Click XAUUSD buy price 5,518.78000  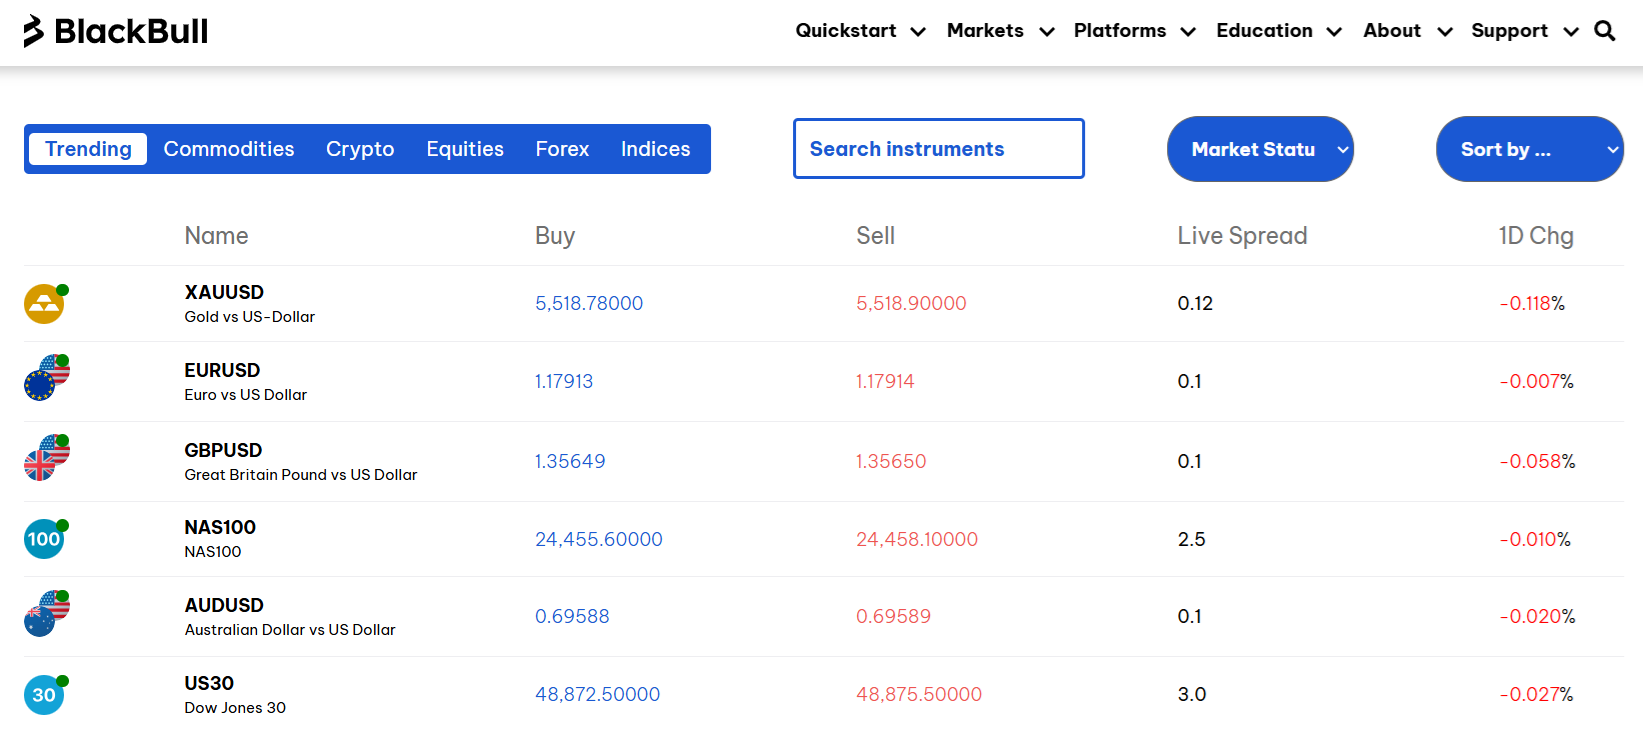click(x=589, y=303)
